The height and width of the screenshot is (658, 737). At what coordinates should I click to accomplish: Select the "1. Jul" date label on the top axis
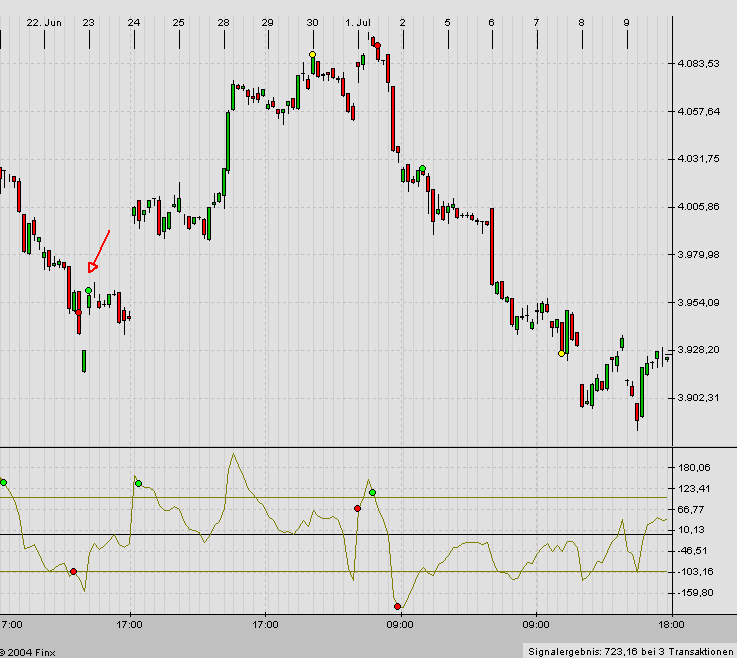[357, 22]
